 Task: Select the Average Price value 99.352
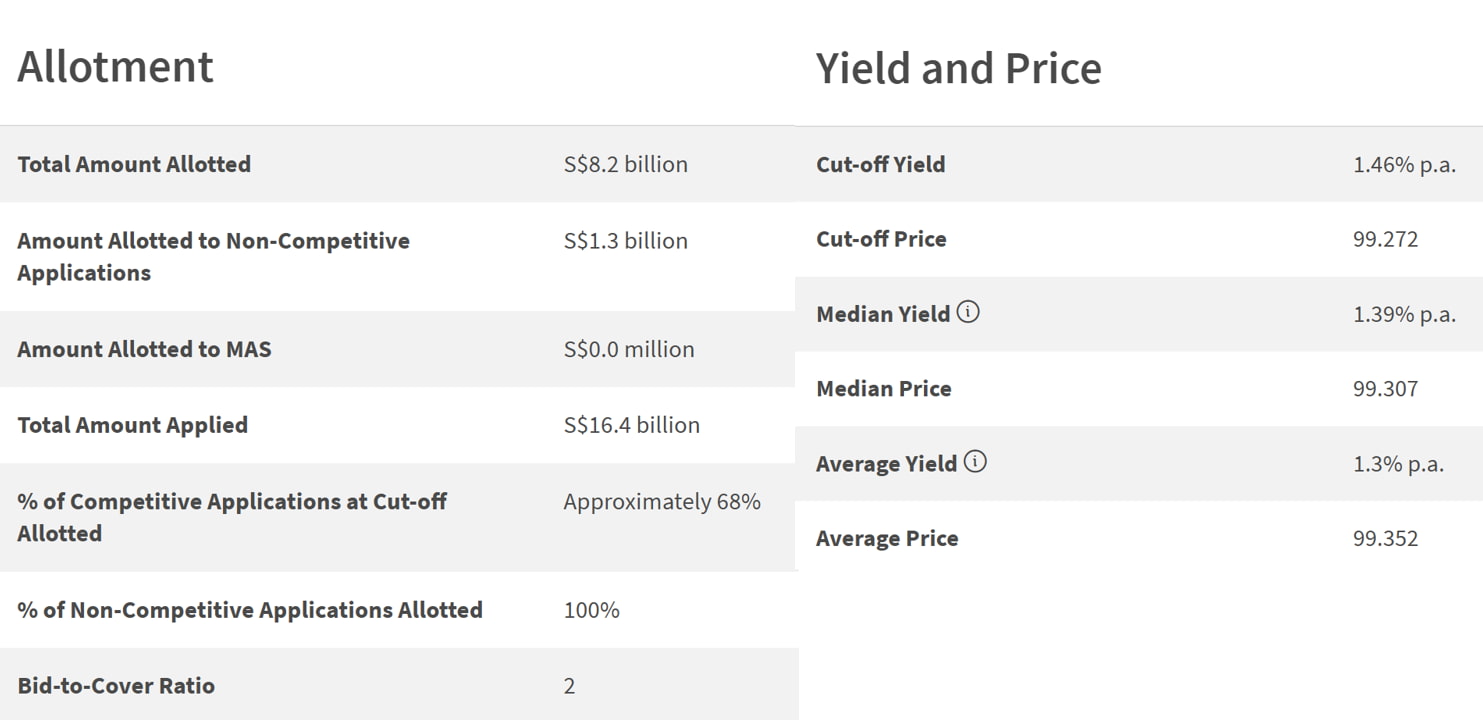tap(1385, 538)
